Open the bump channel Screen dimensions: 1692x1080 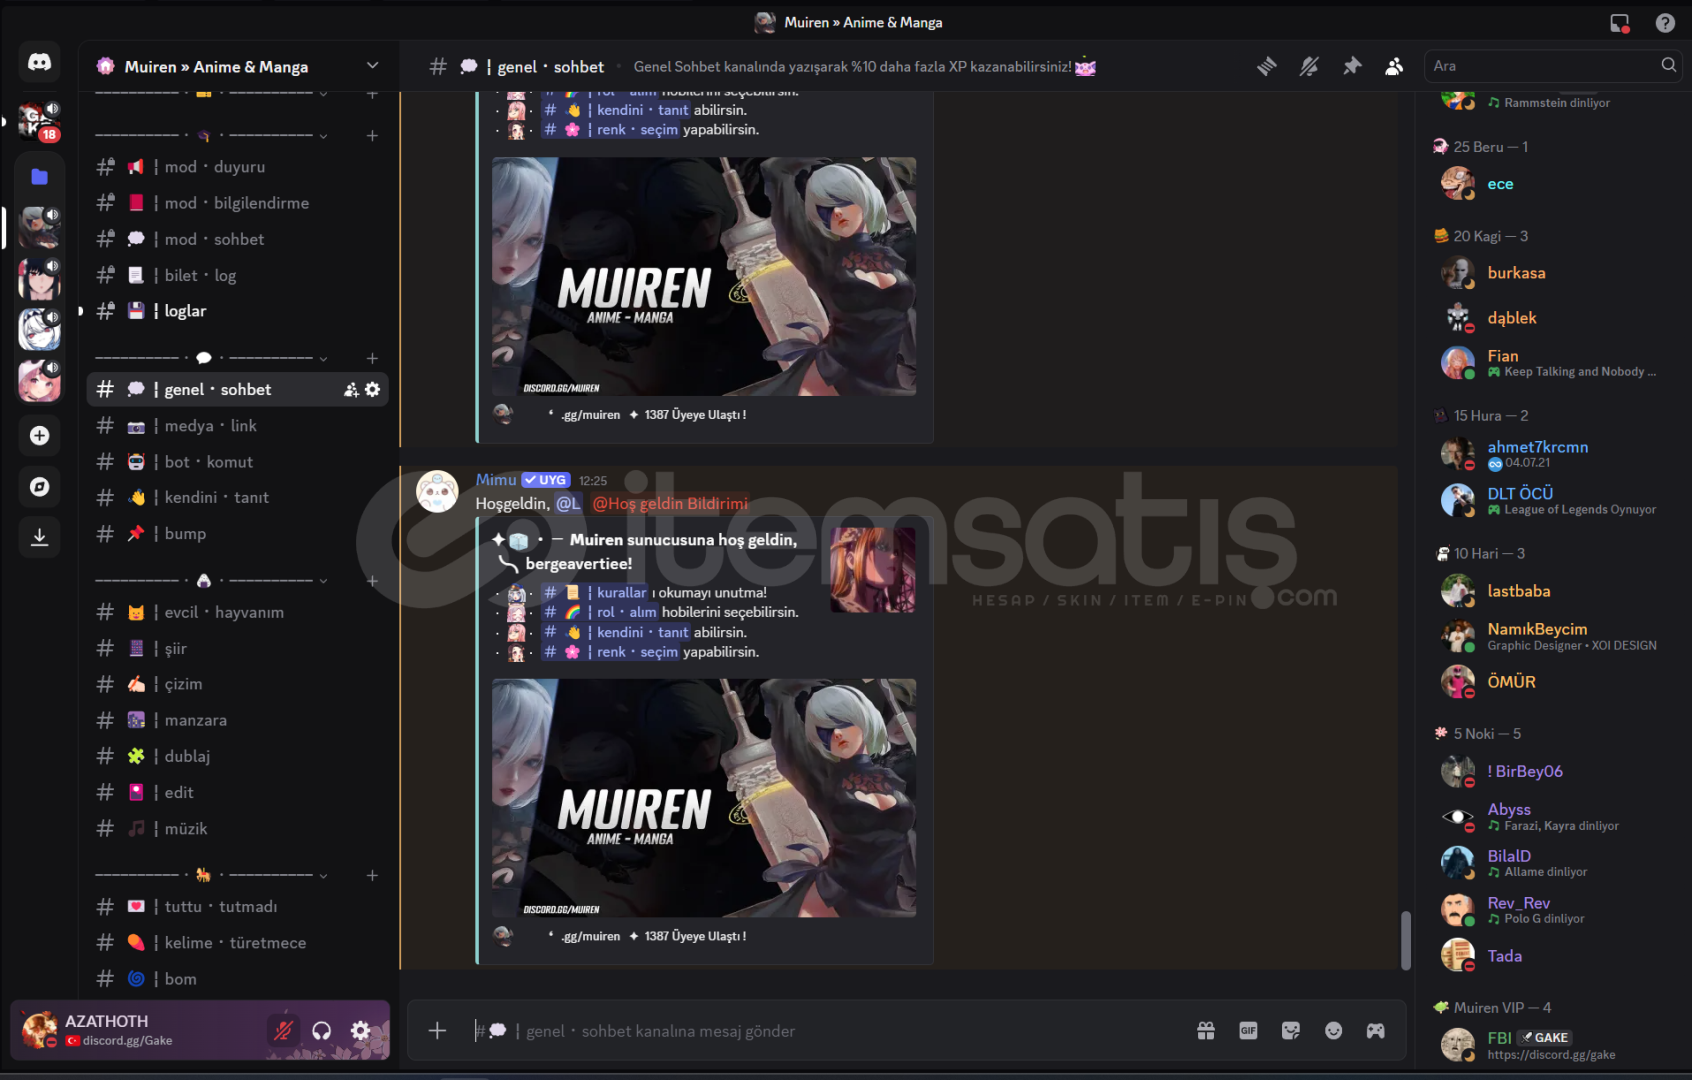[237, 534]
